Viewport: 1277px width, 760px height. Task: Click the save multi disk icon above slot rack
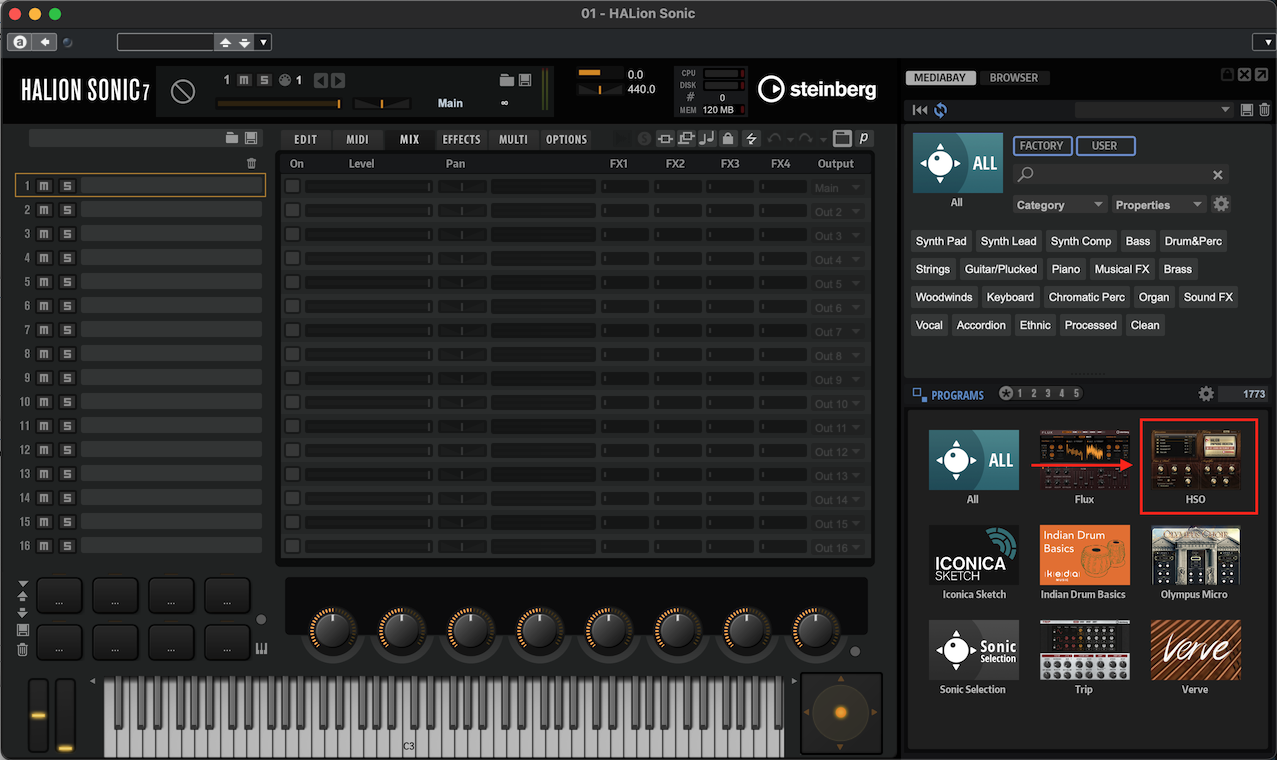pyautogui.click(x=250, y=138)
